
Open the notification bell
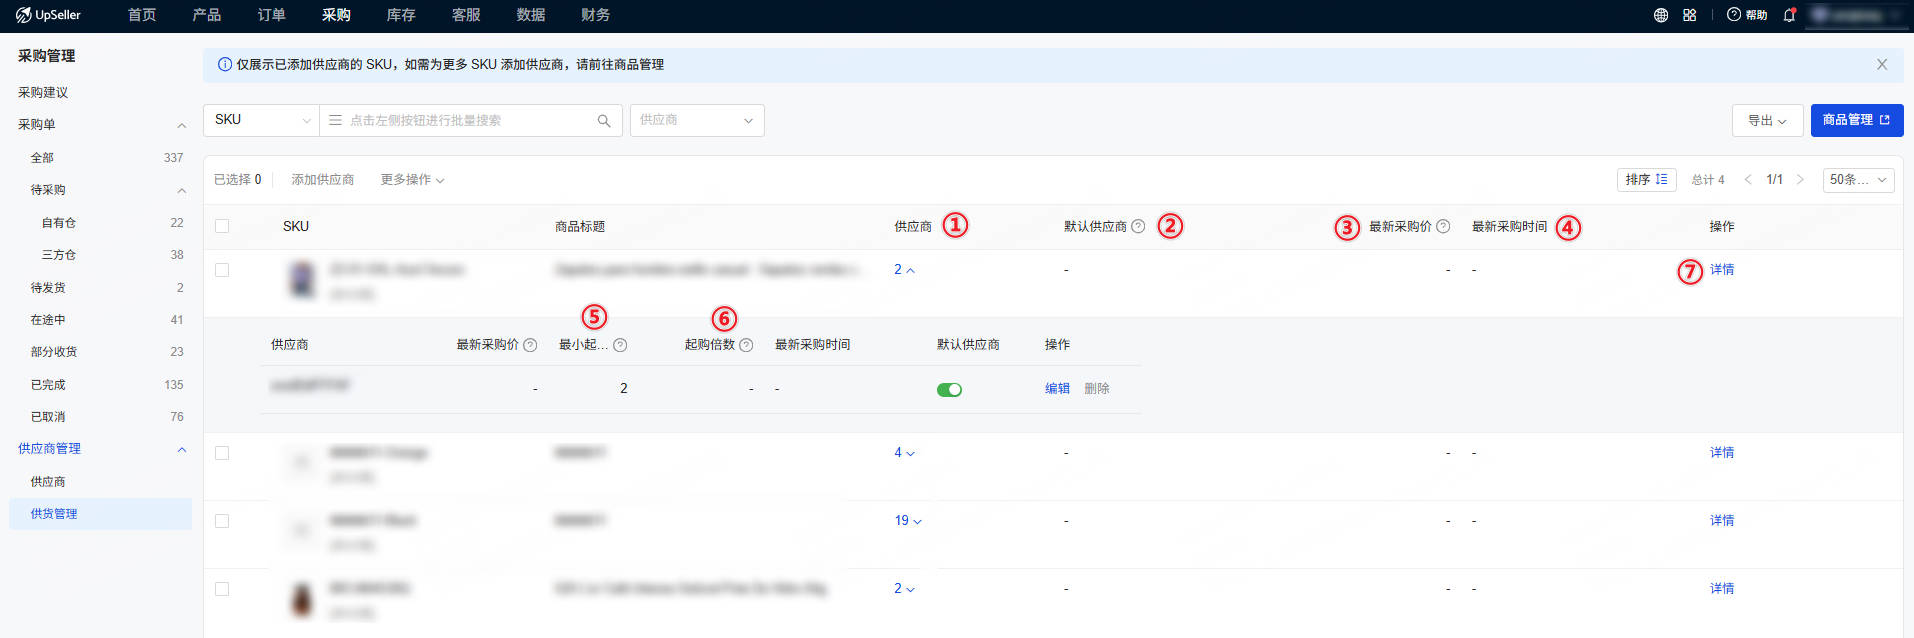[x=1790, y=15]
